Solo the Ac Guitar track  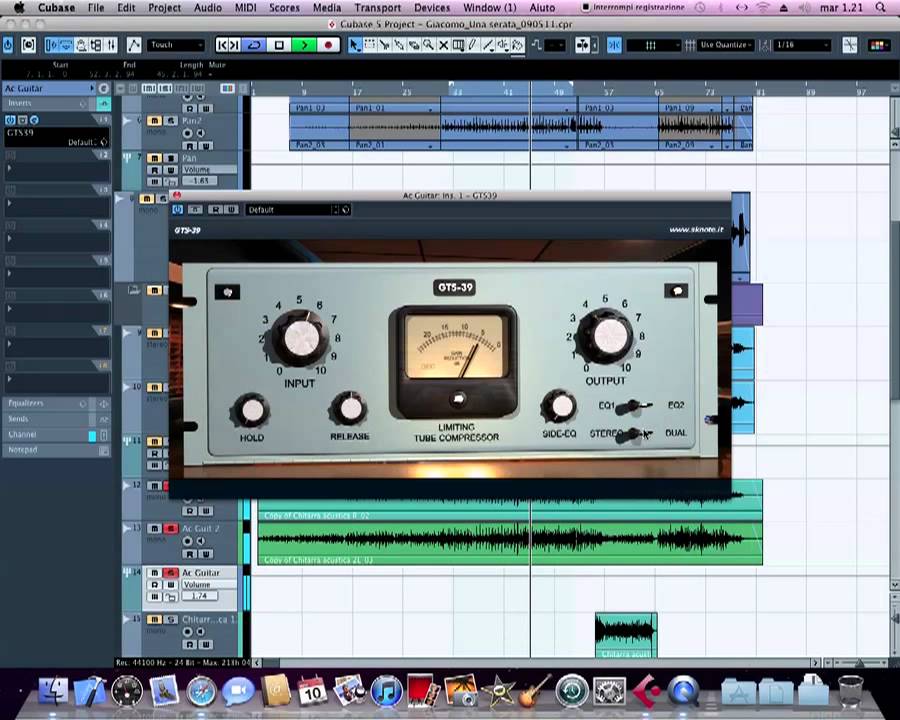click(170, 572)
